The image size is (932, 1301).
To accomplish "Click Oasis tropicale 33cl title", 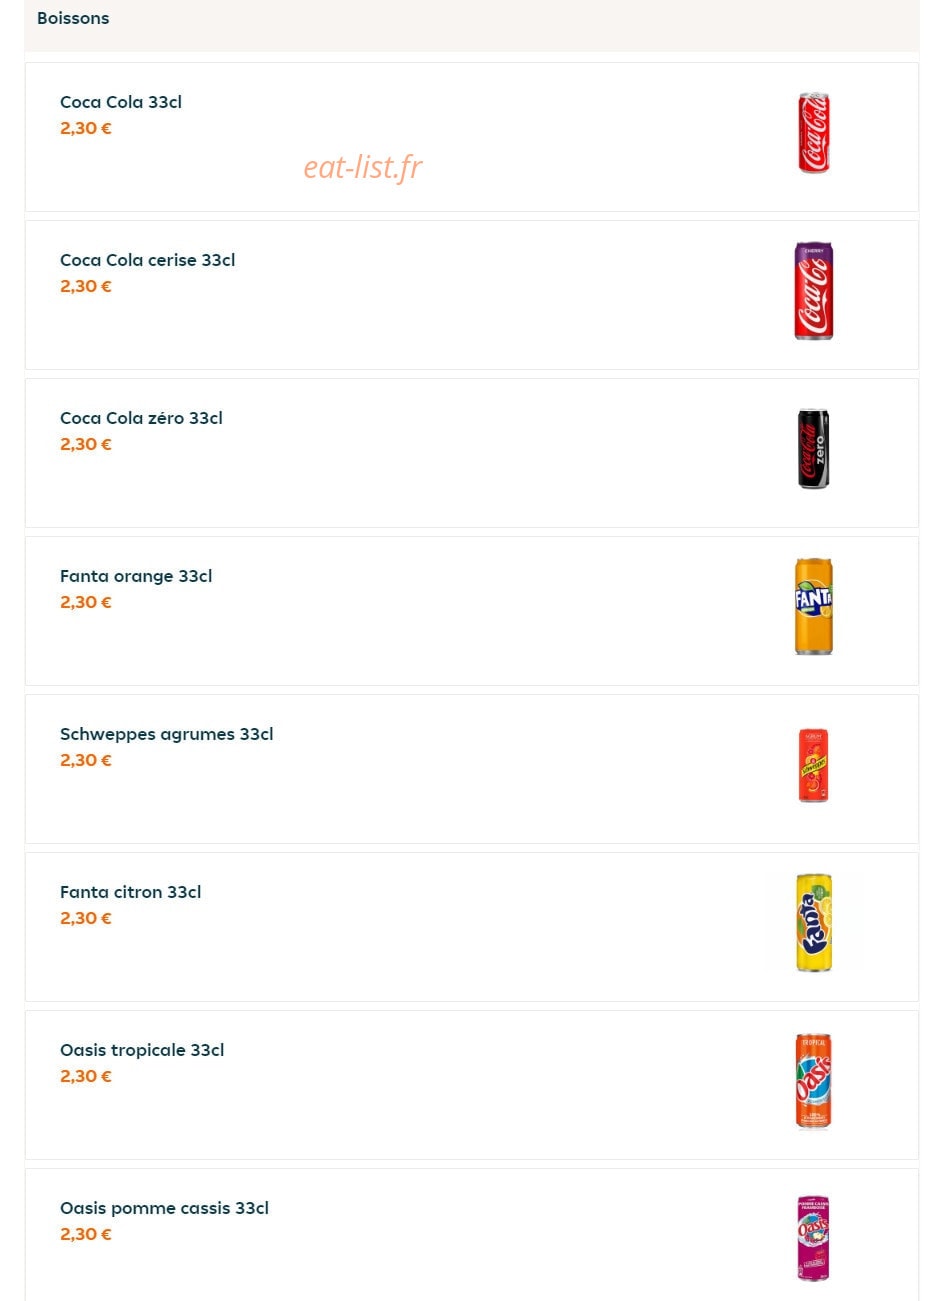I will [x=142, y=1050].
